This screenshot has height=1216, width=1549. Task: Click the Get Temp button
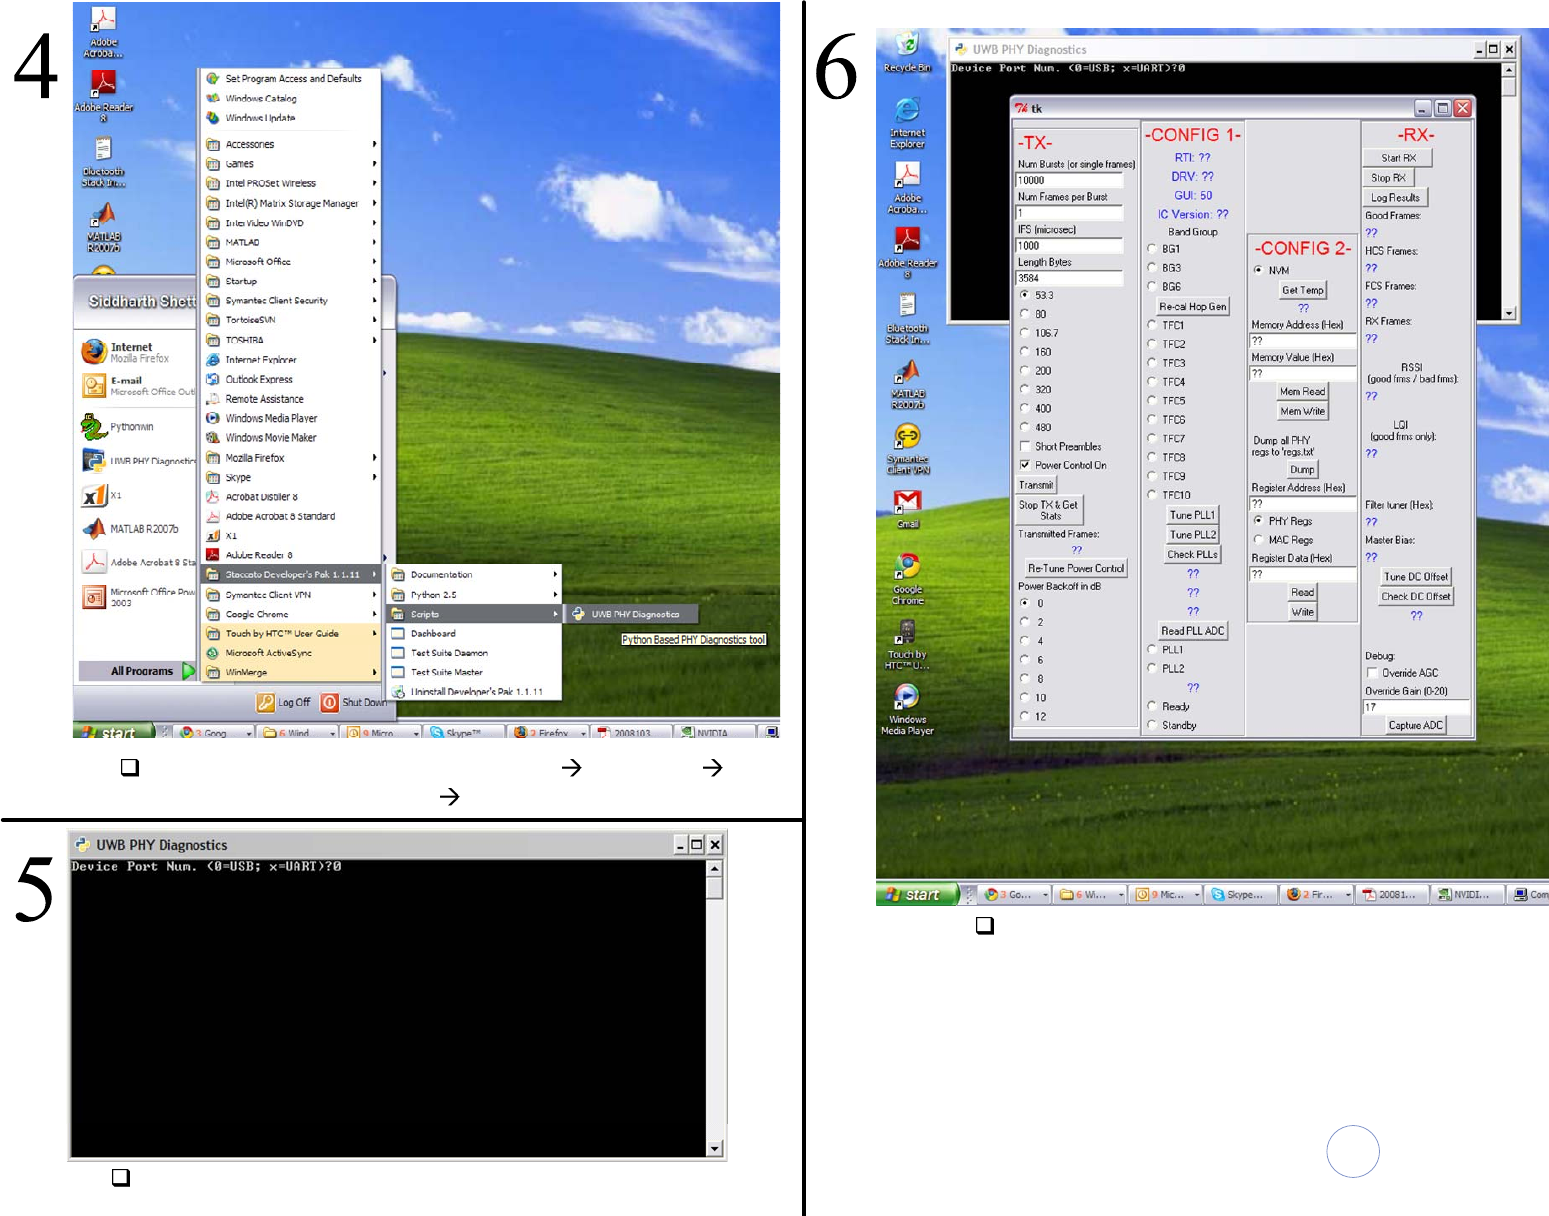coord(1302,290)
